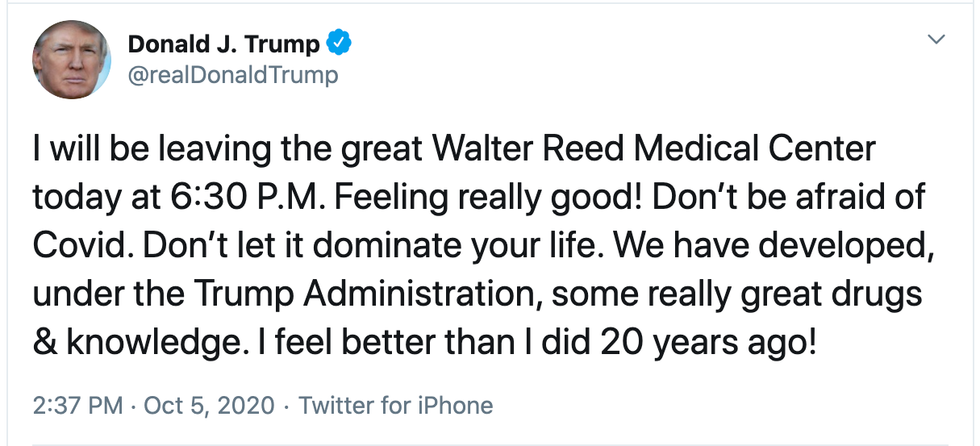Click the @realDonaldTrump handle
980x446 pixels.
(x=232, y=75)
